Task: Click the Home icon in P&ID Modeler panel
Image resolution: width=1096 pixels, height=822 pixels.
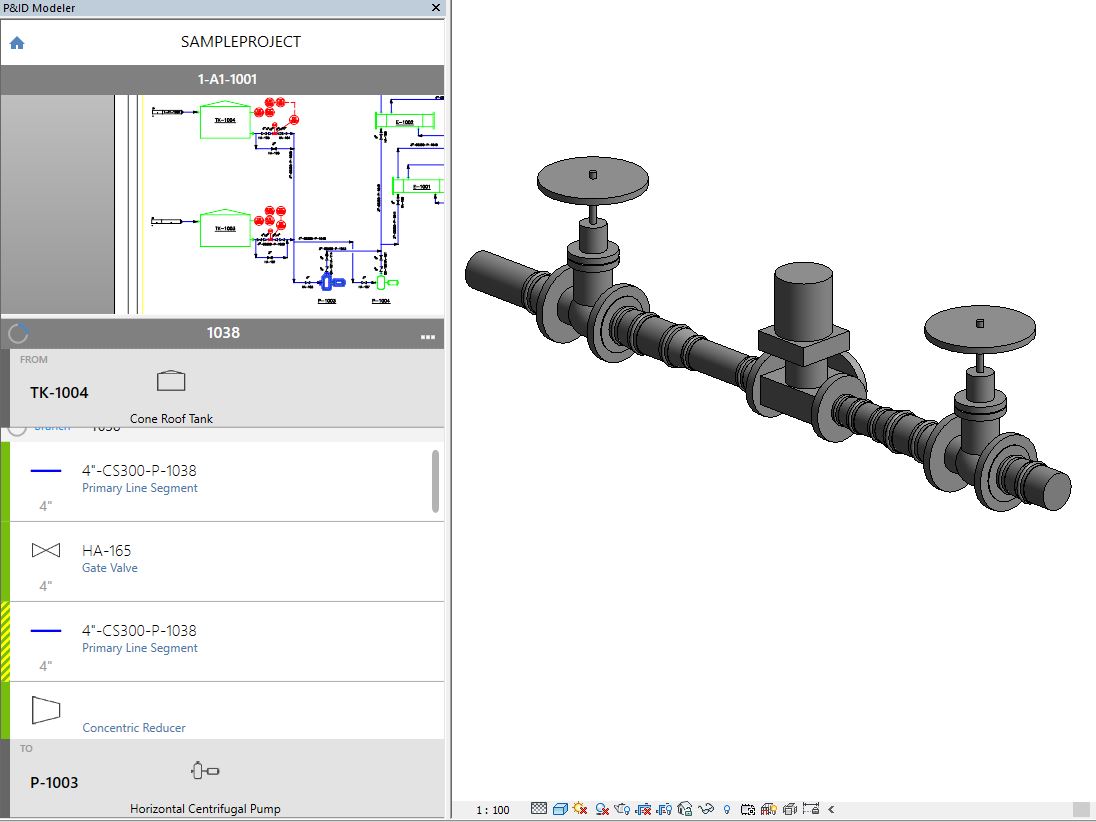Action: pos(16,43)
